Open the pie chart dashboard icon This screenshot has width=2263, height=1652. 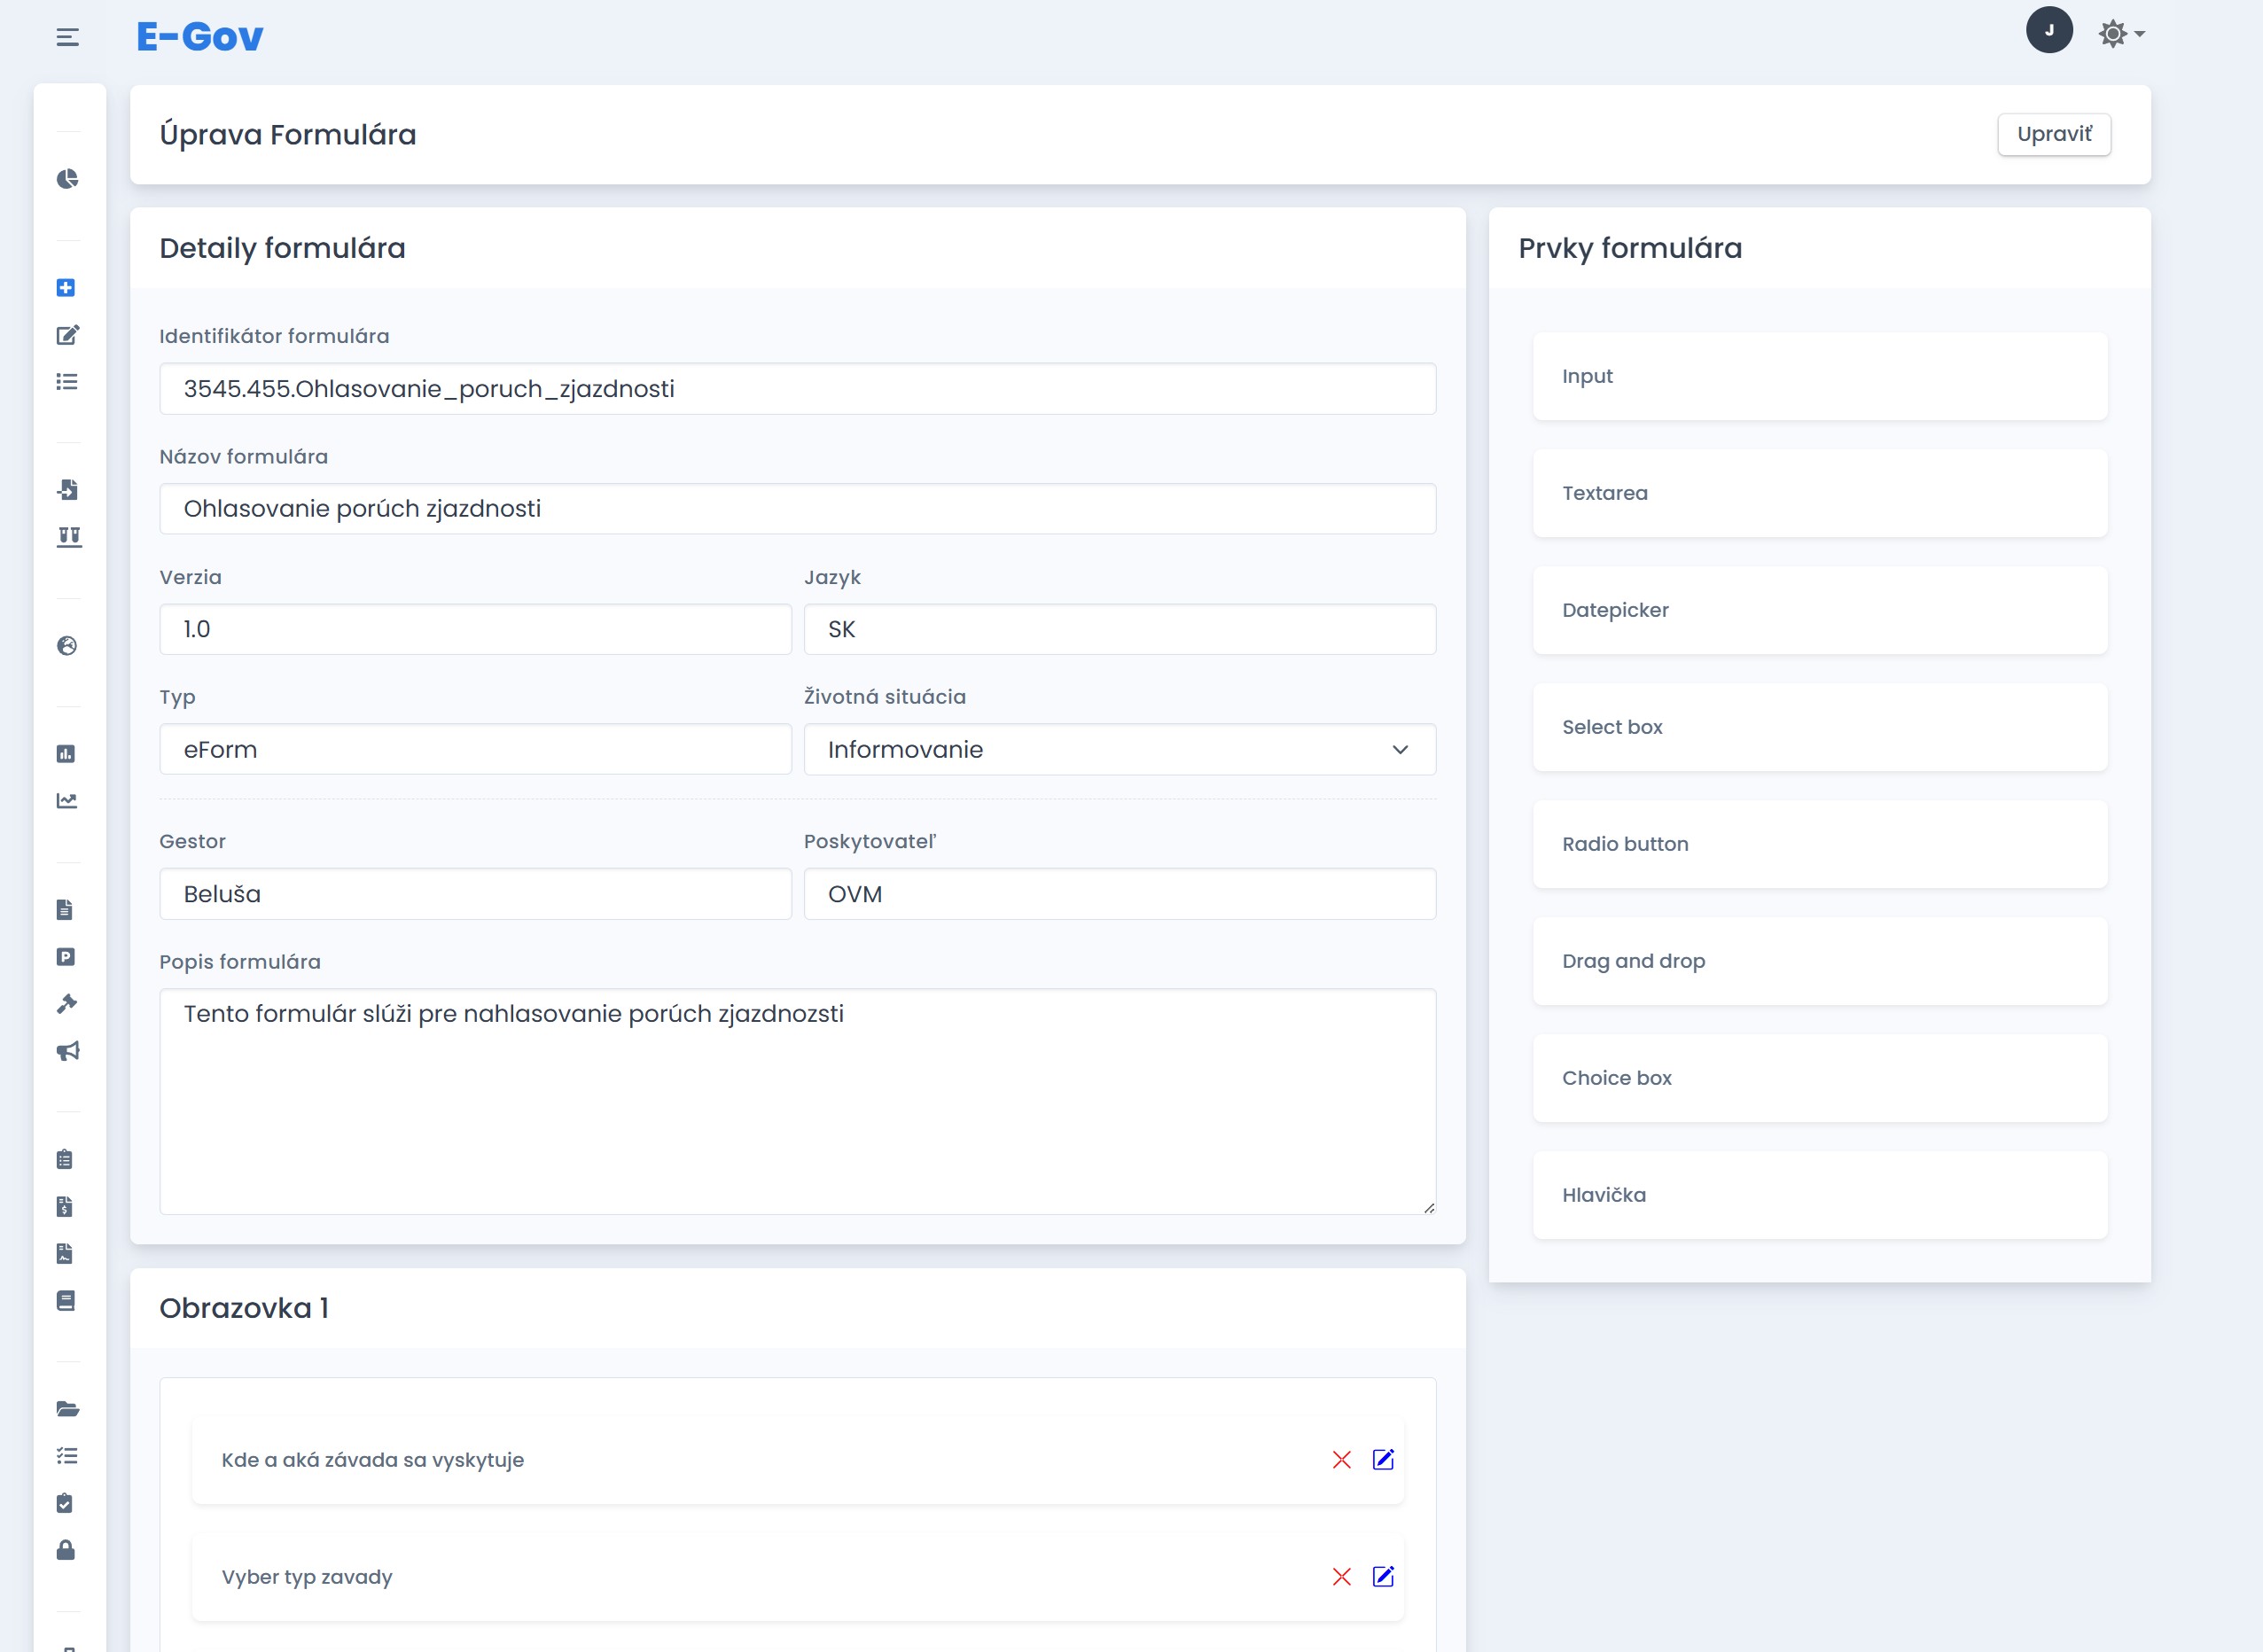pyautogui.click(x=67, y=179)
